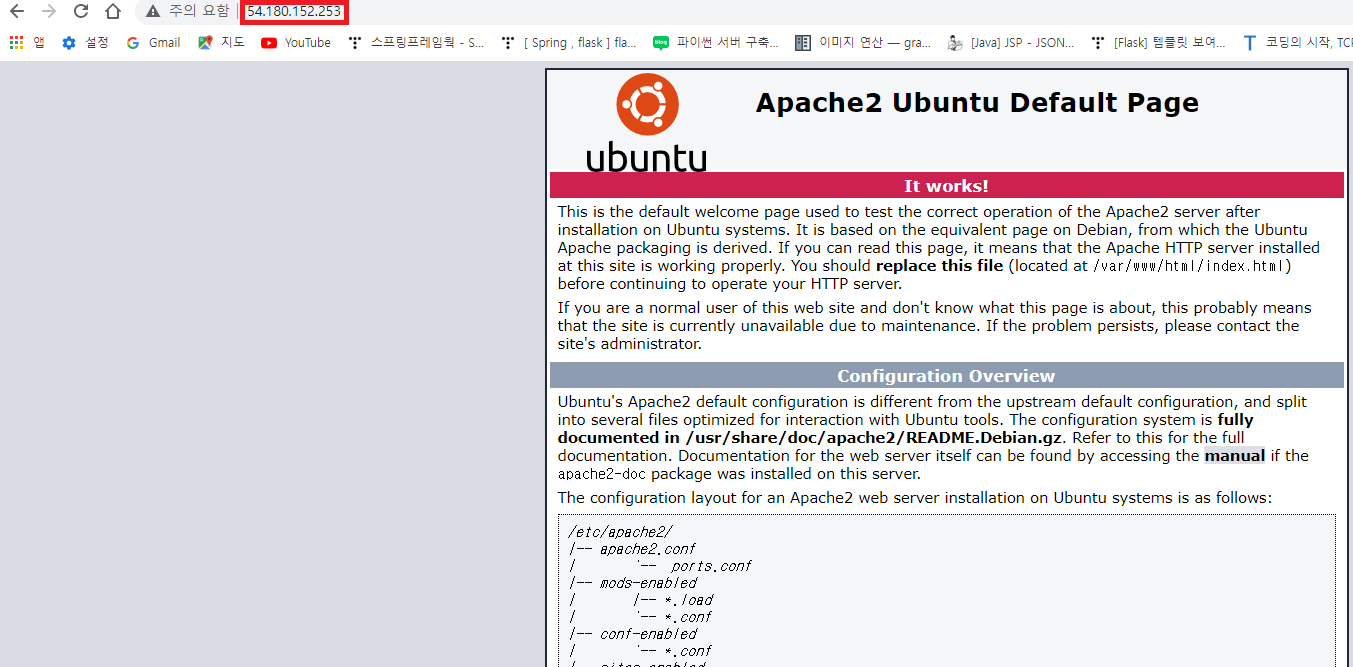The image size is (1353, 667).
Task: Open the 파이썬 서버 구축 blog bookmark
Action: click(716, 43)
